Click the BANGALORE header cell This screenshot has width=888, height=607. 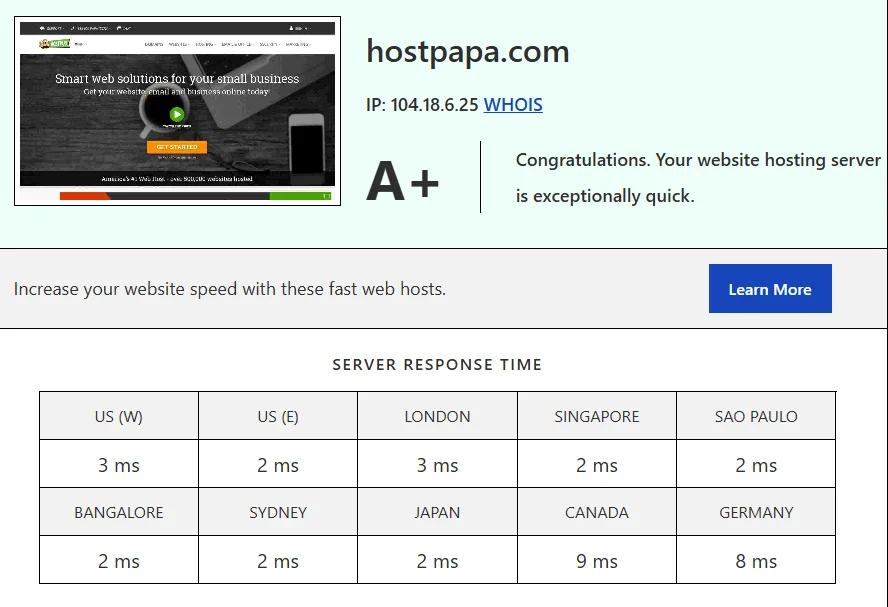click(119, 512)
